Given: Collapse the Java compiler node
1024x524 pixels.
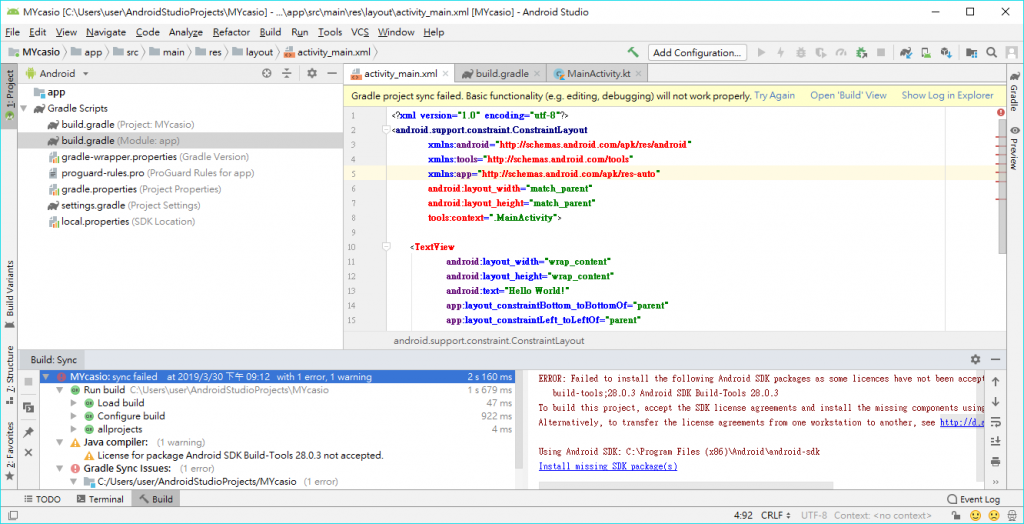Looking at the screenshot, I should 60,442.
